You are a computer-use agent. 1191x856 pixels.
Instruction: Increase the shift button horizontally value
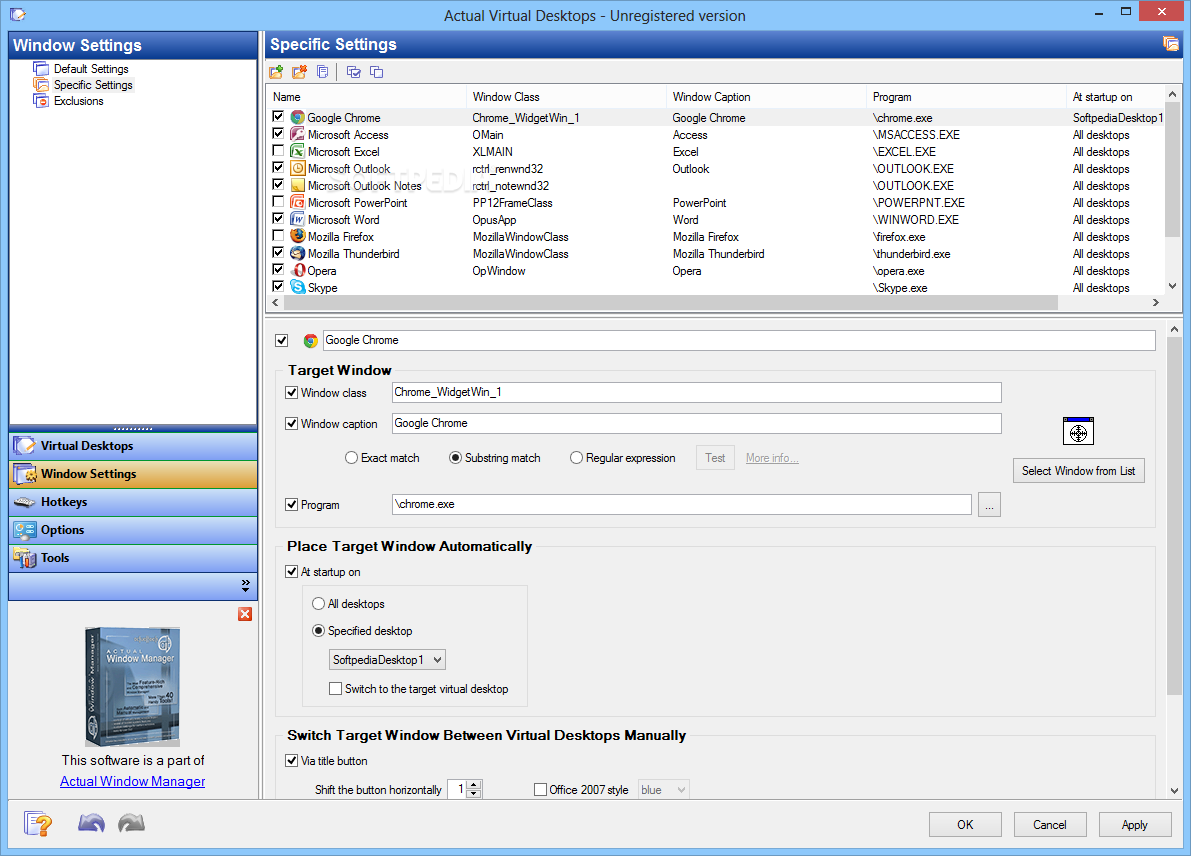pyautogui.click(x=474, y=785)
